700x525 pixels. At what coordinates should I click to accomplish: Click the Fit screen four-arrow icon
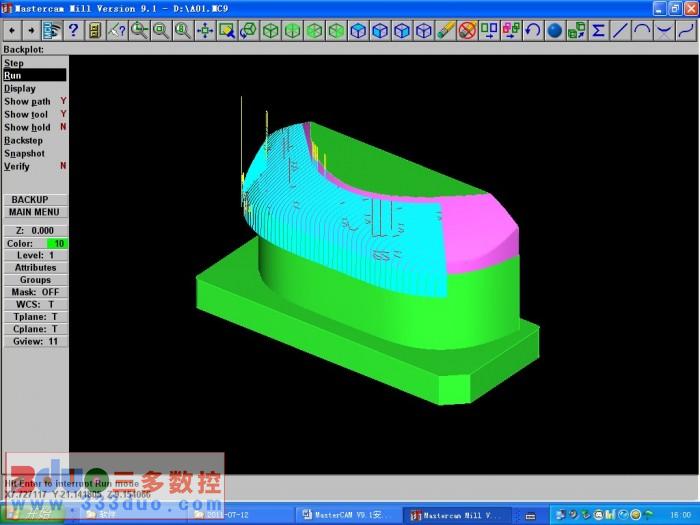(205, 30)
